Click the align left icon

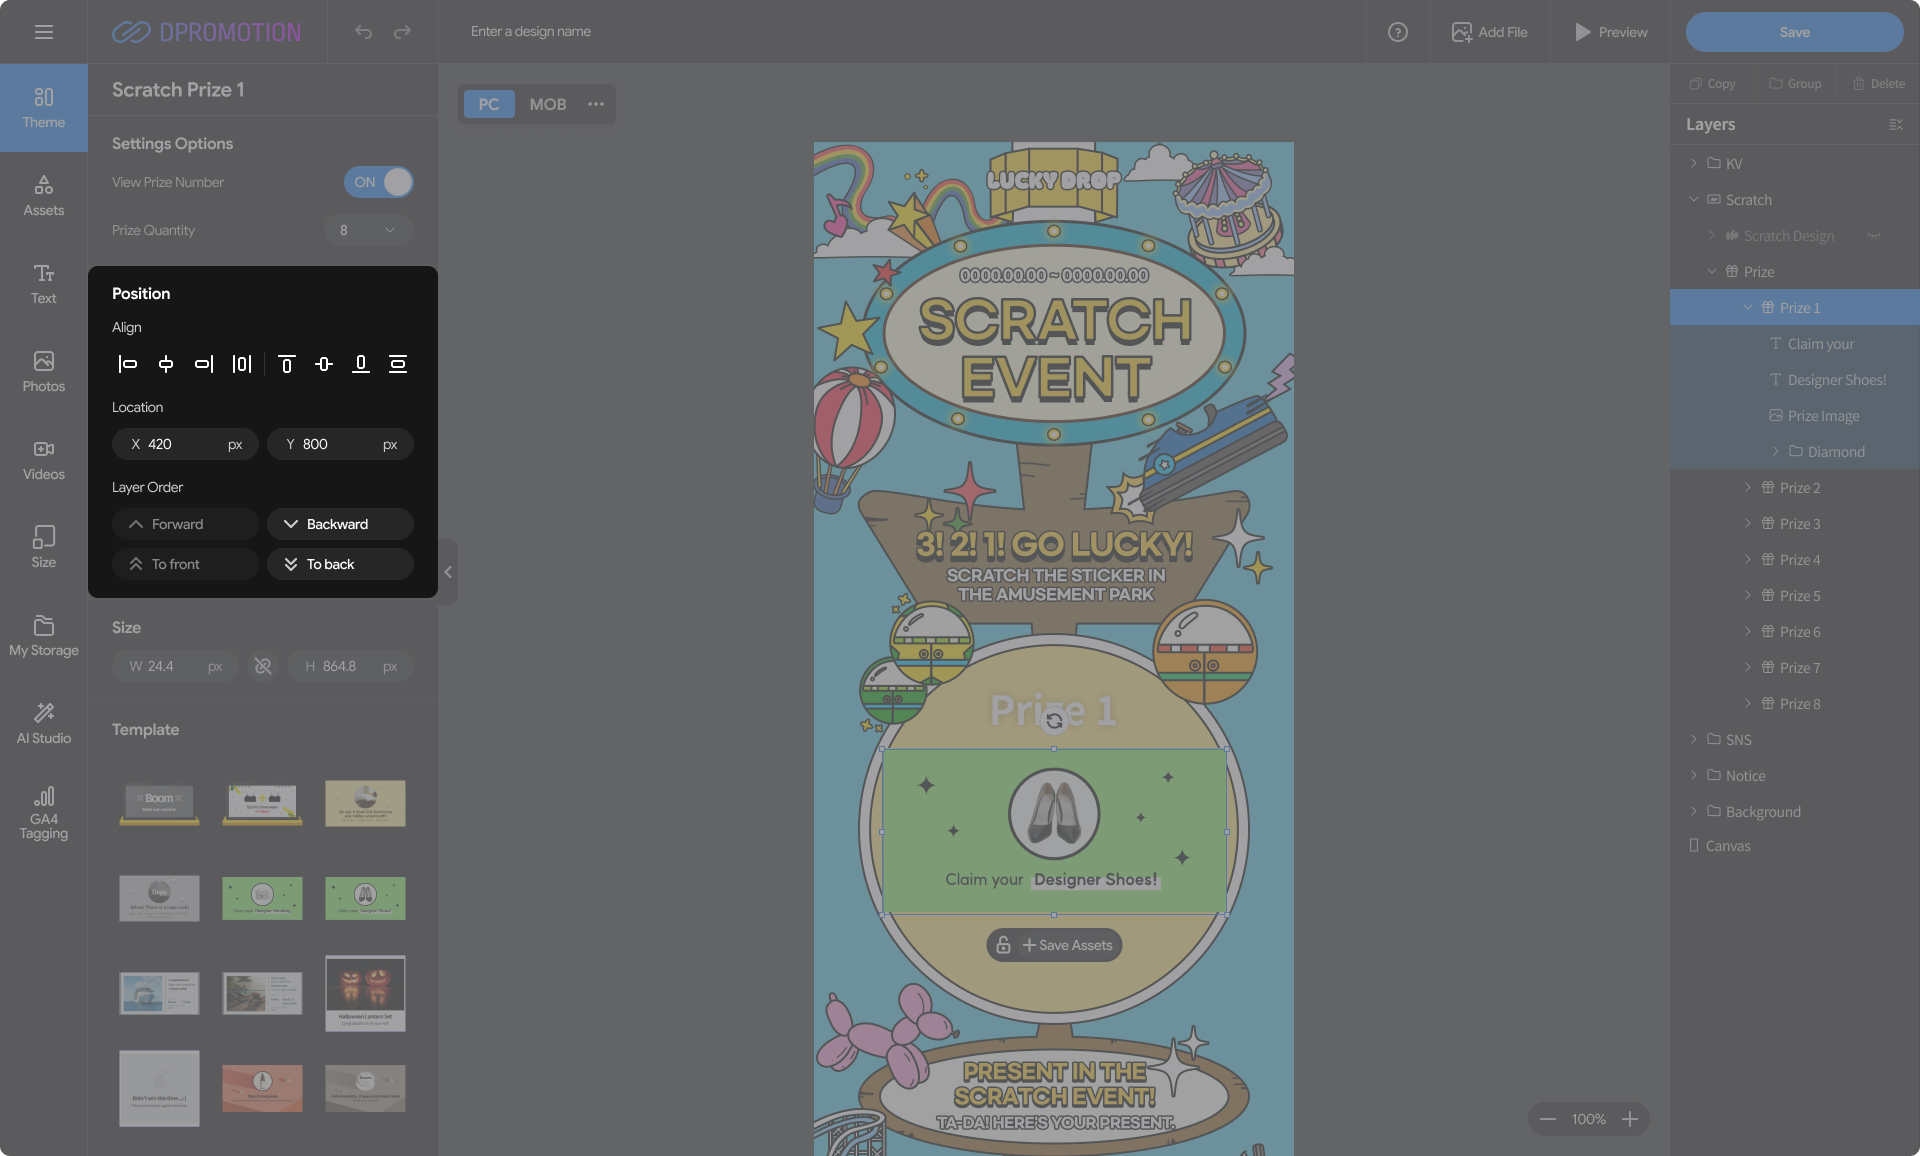click(x=127, y=364)
